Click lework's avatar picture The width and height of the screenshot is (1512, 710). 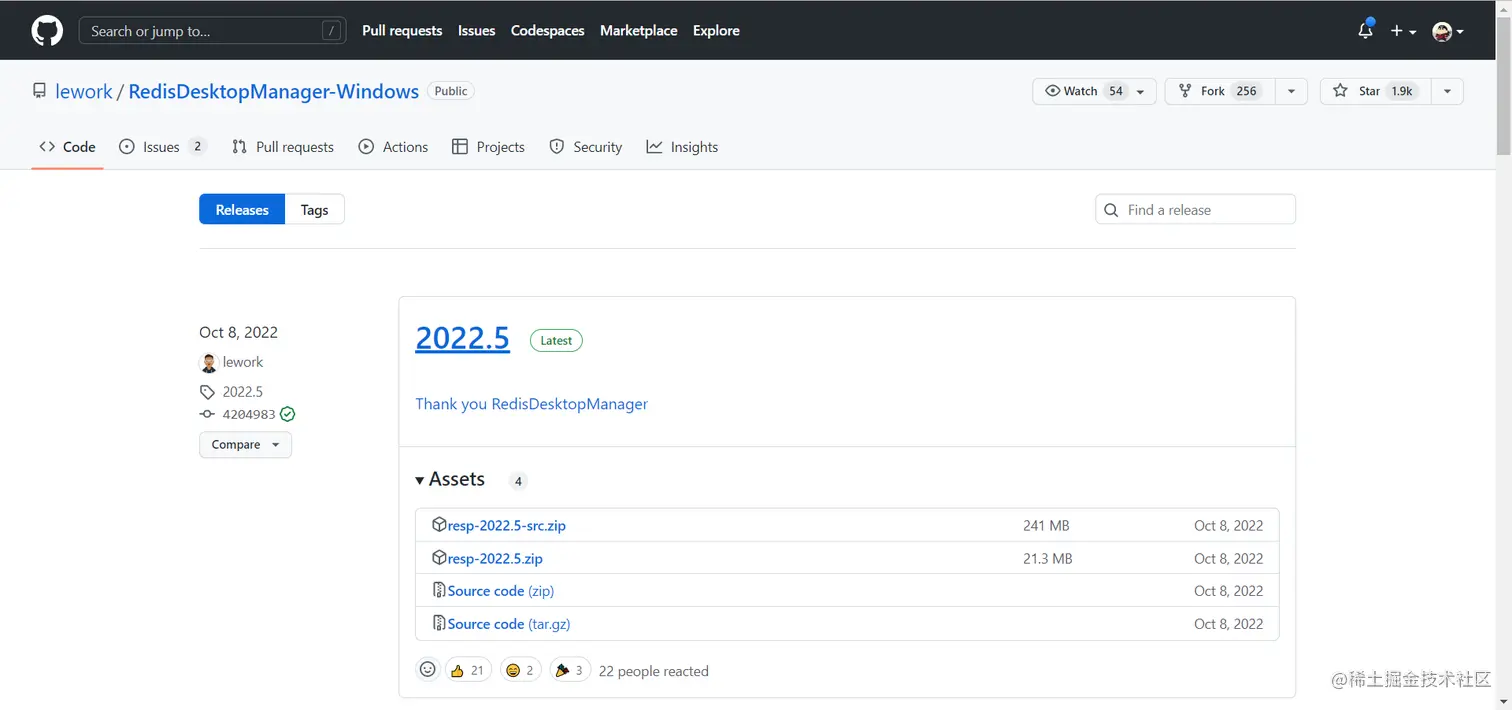point(209,363)
